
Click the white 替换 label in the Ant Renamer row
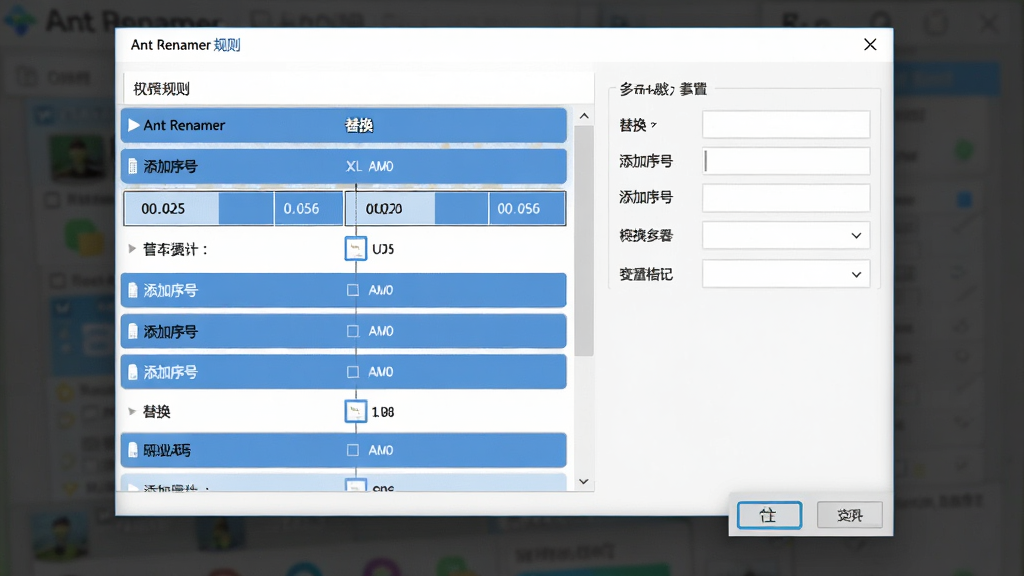[359, 125]
